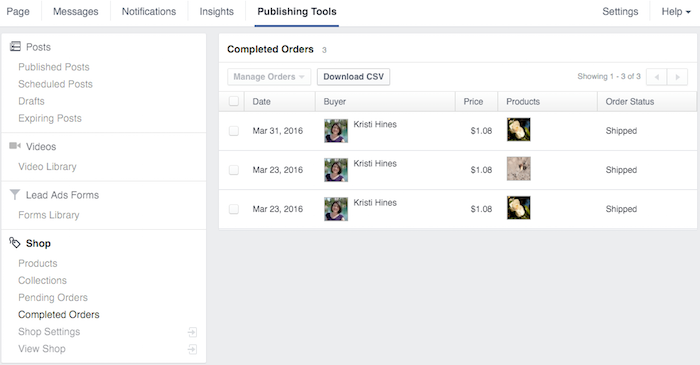Go to previous page of orders
Image resolution: width=700 pixels, height=365 pixels.
tap(656, 77)
